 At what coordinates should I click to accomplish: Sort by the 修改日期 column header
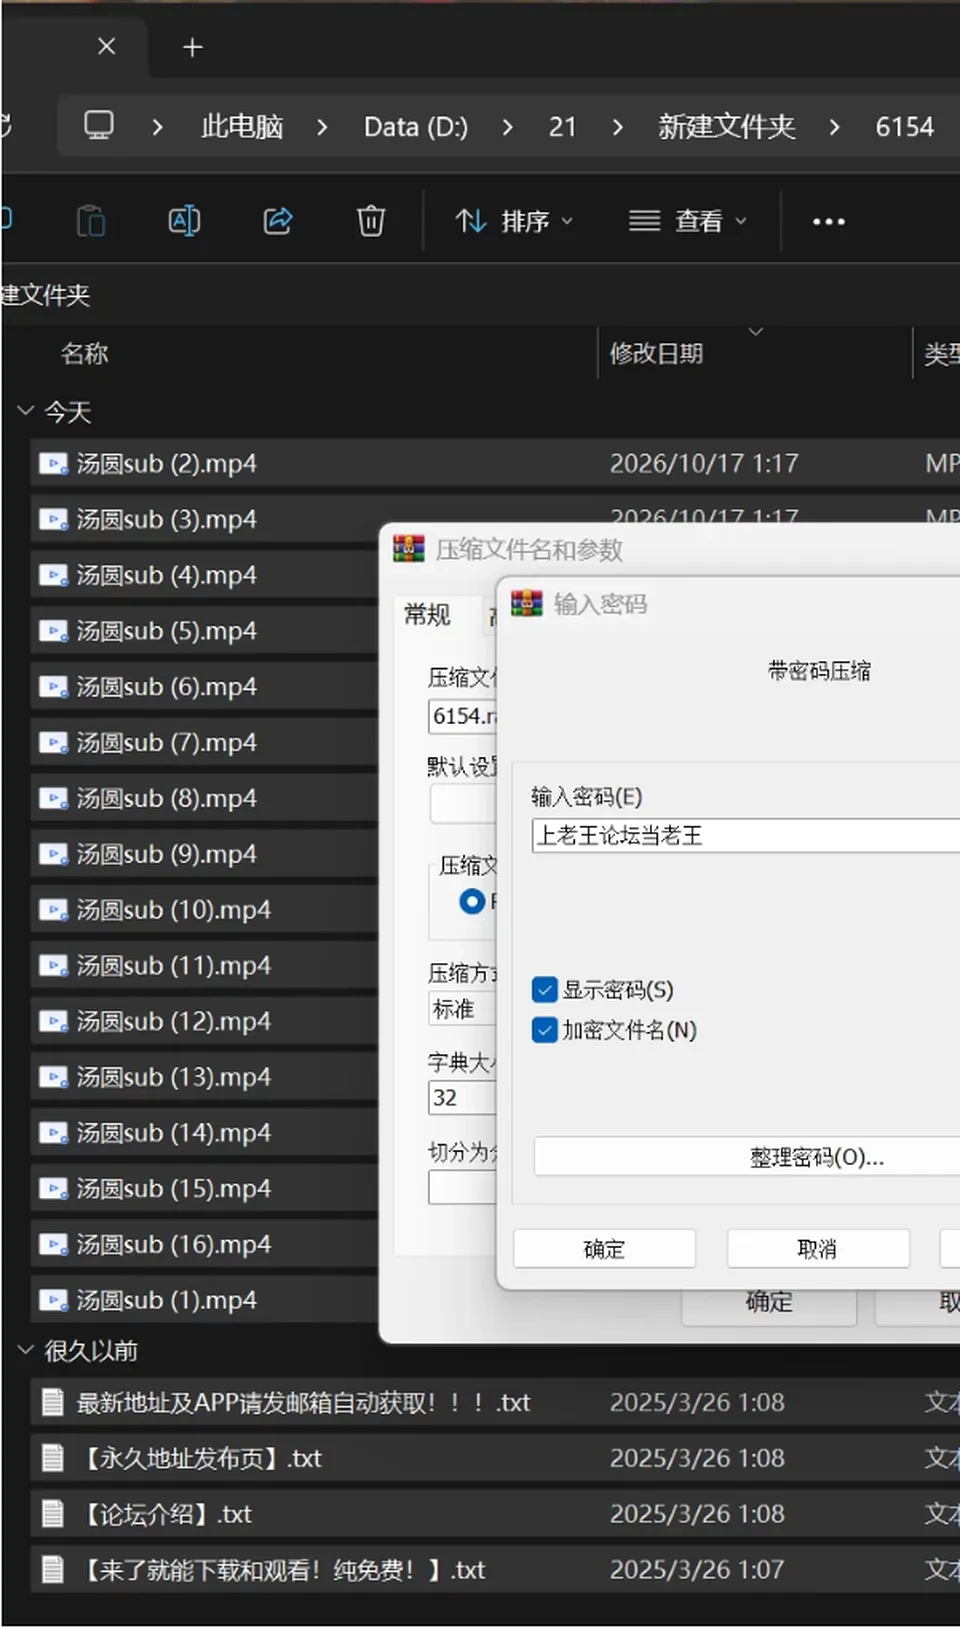656,353
